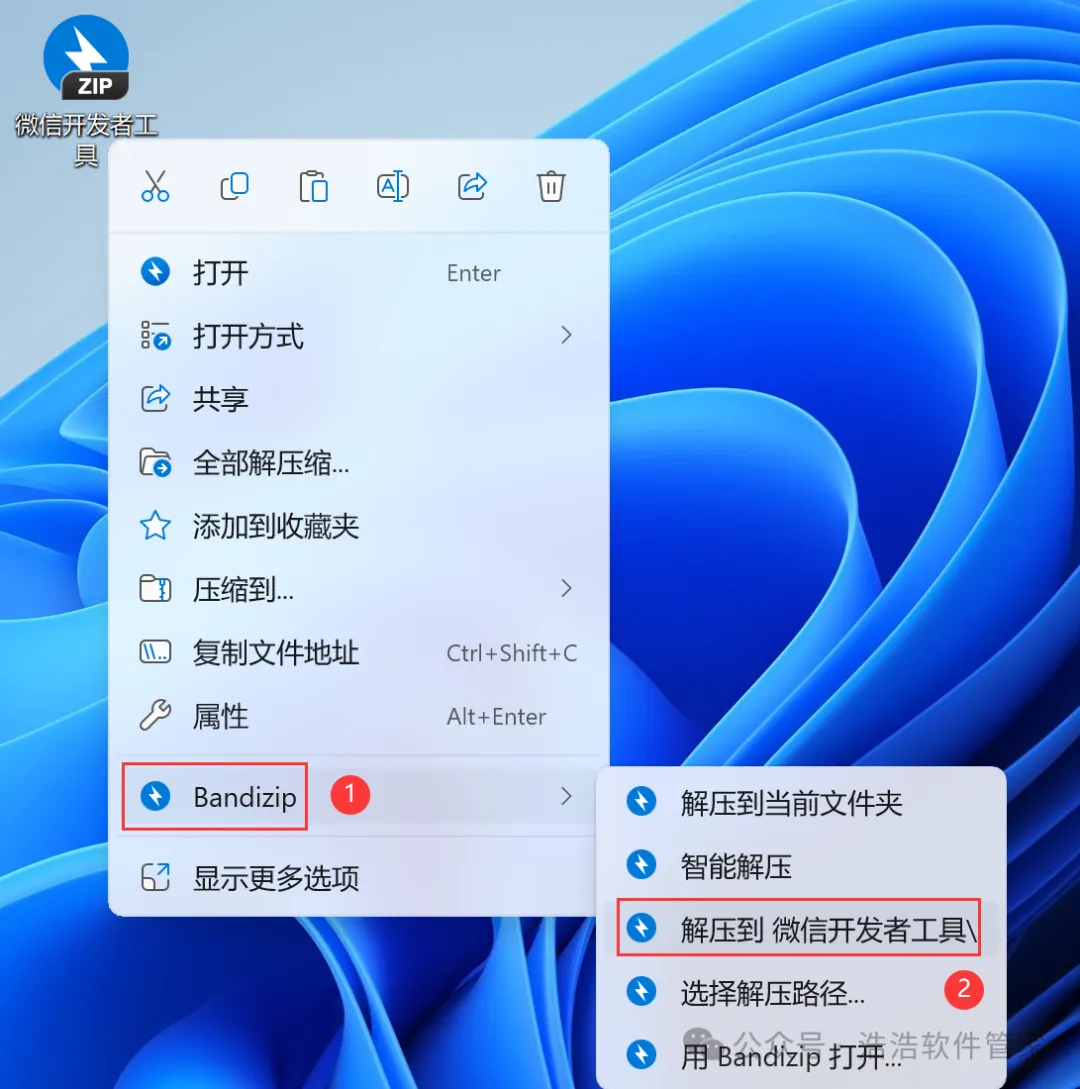Click the Enter shortcut text beside 打开
The height and width of the screenshot is (1089, 1080).
tap(474, 274)
